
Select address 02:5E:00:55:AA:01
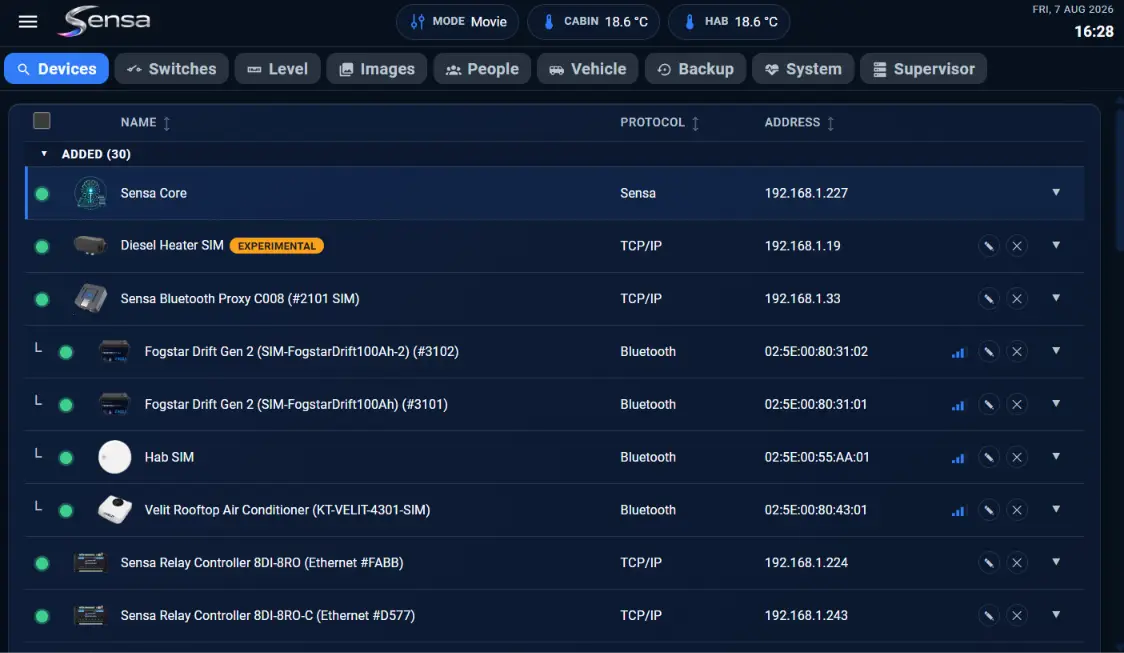tap(816, 457)
